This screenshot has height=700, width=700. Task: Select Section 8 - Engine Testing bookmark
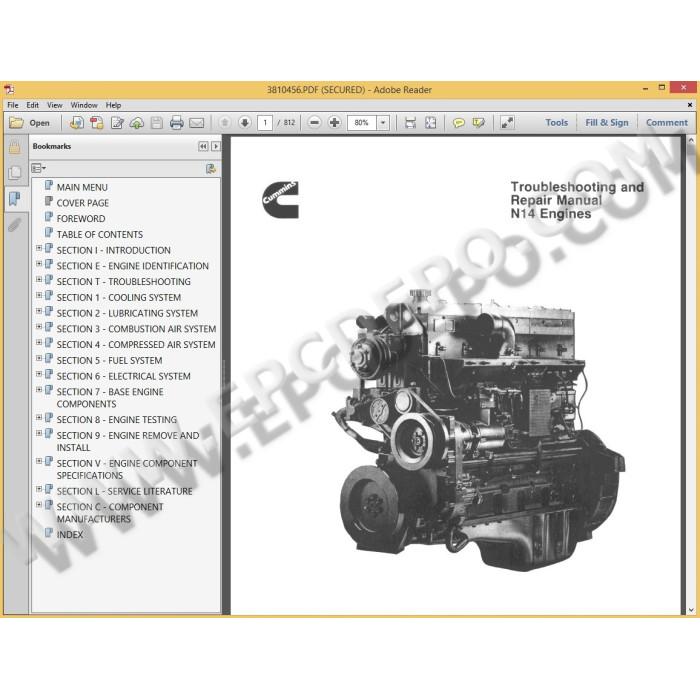click(117, 420)
